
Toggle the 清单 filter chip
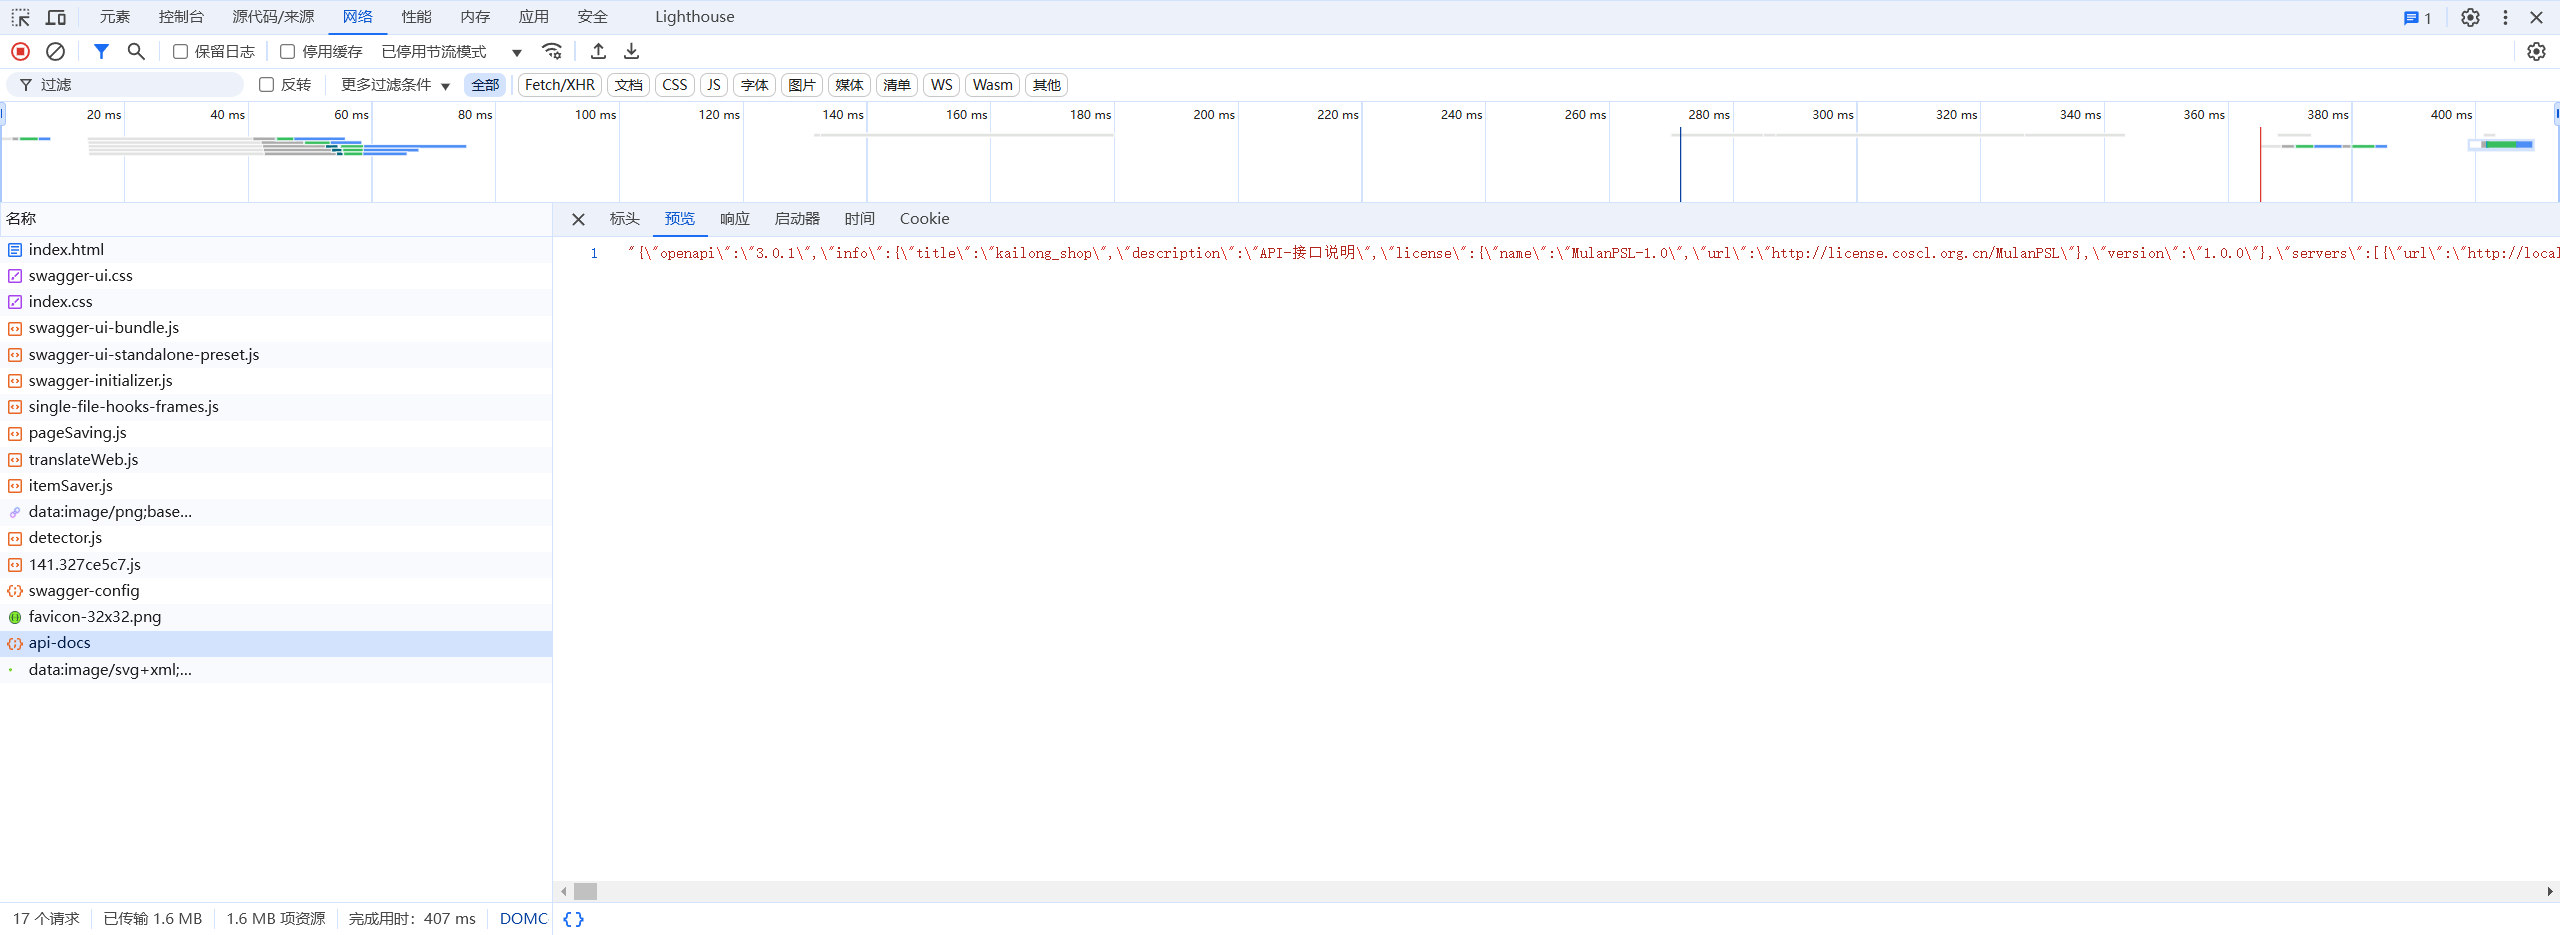(x=897, y=85)
